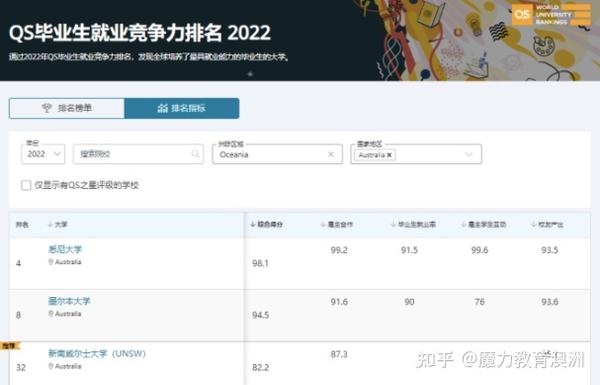Click the 推荐 badge on UNSW row

point(10,346)
